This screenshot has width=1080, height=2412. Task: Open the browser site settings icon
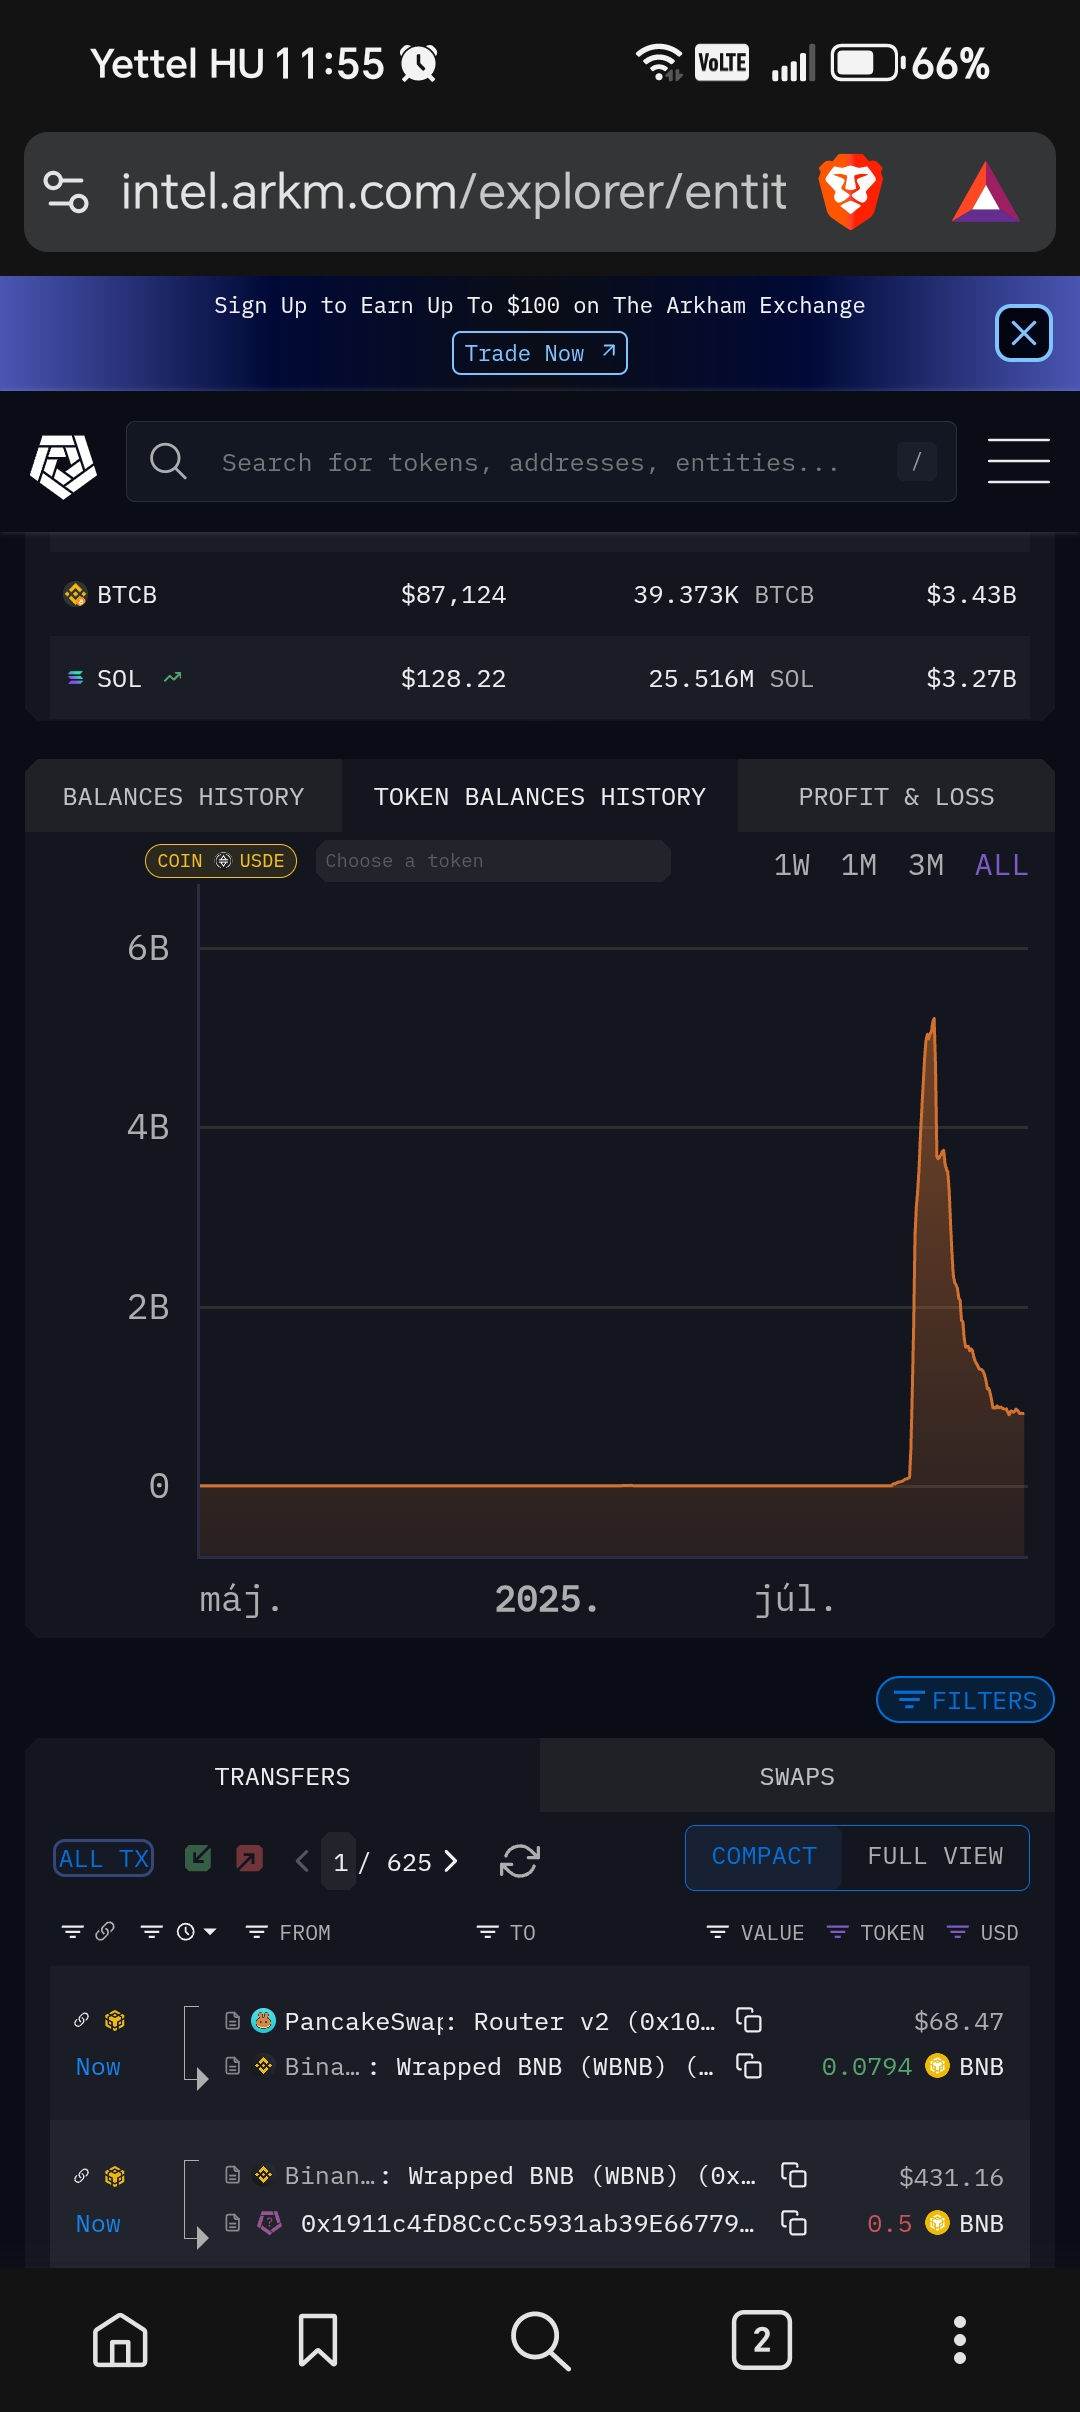coord(66,192)
